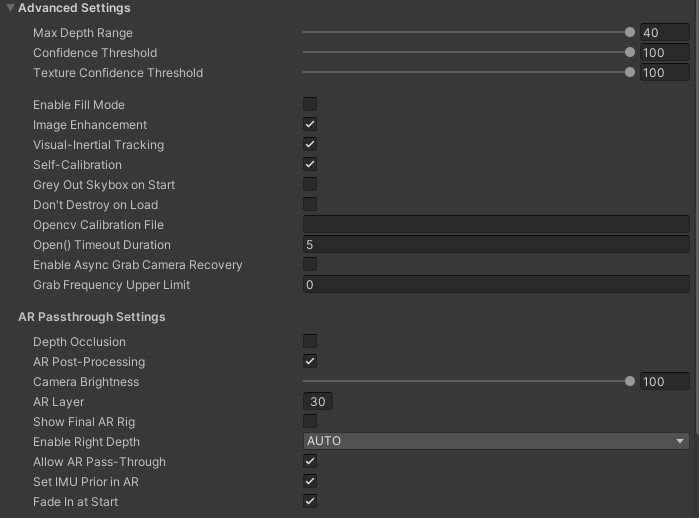699x518 pixels.
Task: Open the Enable Right Depth dropdown
Action: (496, 441)
